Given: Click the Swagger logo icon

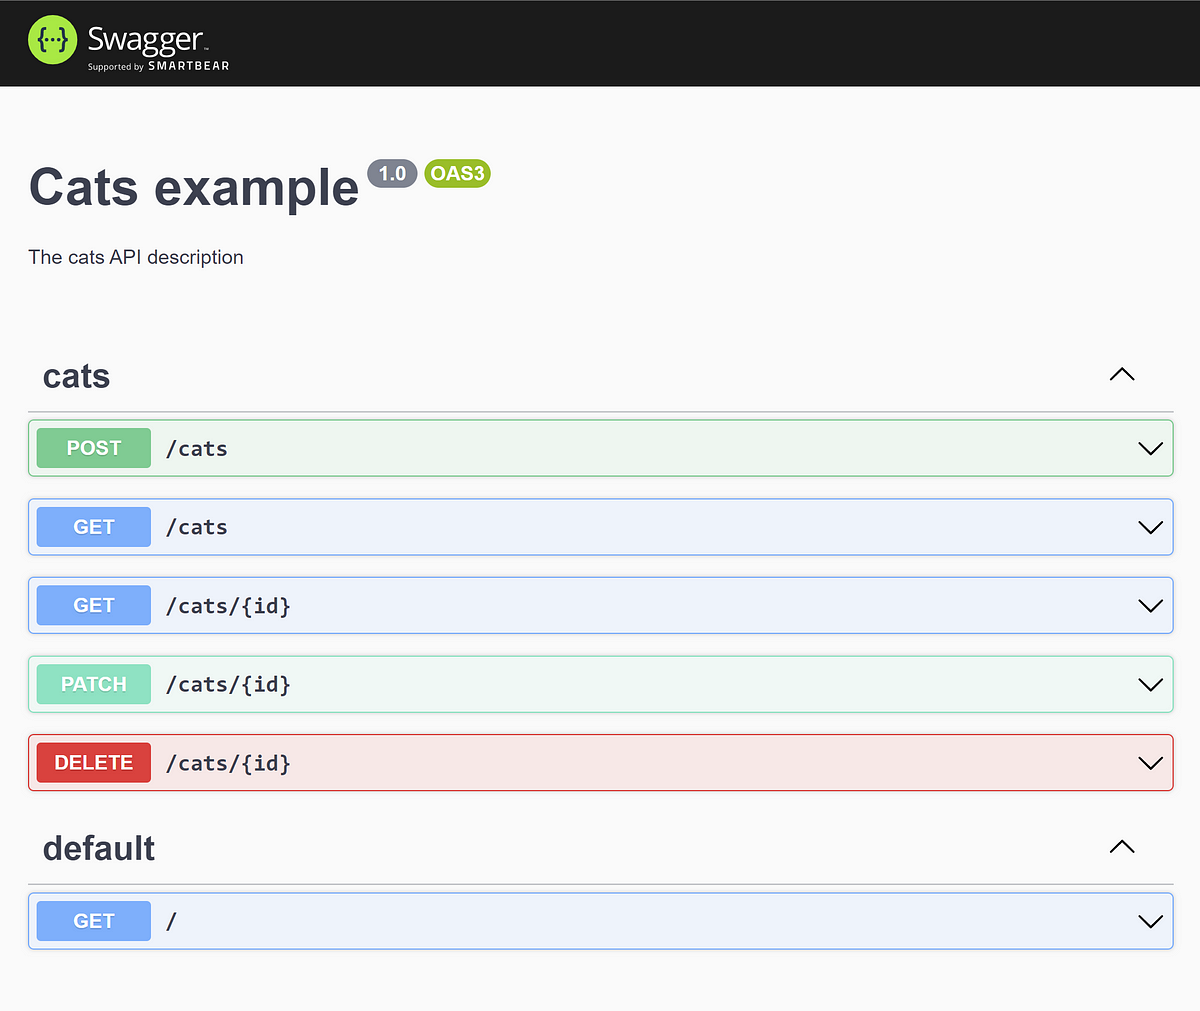Looking at the screenshot, I should pyautogui.click(x=52, y=42).
